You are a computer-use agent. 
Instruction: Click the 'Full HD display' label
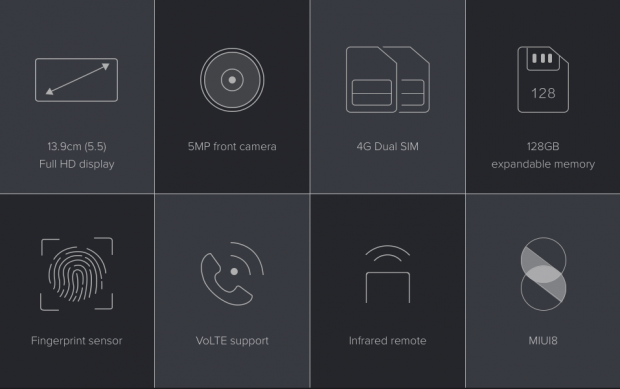[77, 164]
